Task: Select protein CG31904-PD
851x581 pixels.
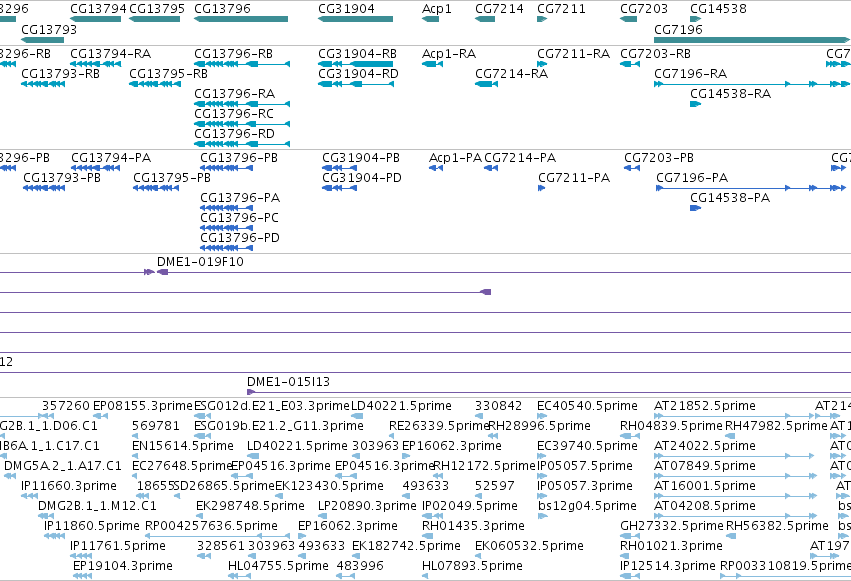Action: pos(362,178)
